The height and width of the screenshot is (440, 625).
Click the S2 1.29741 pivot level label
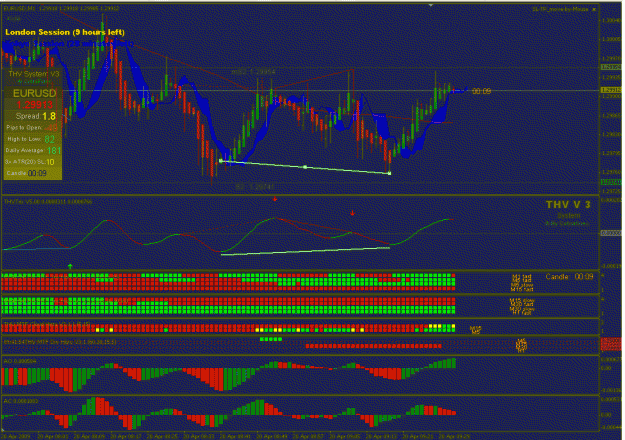255,187
